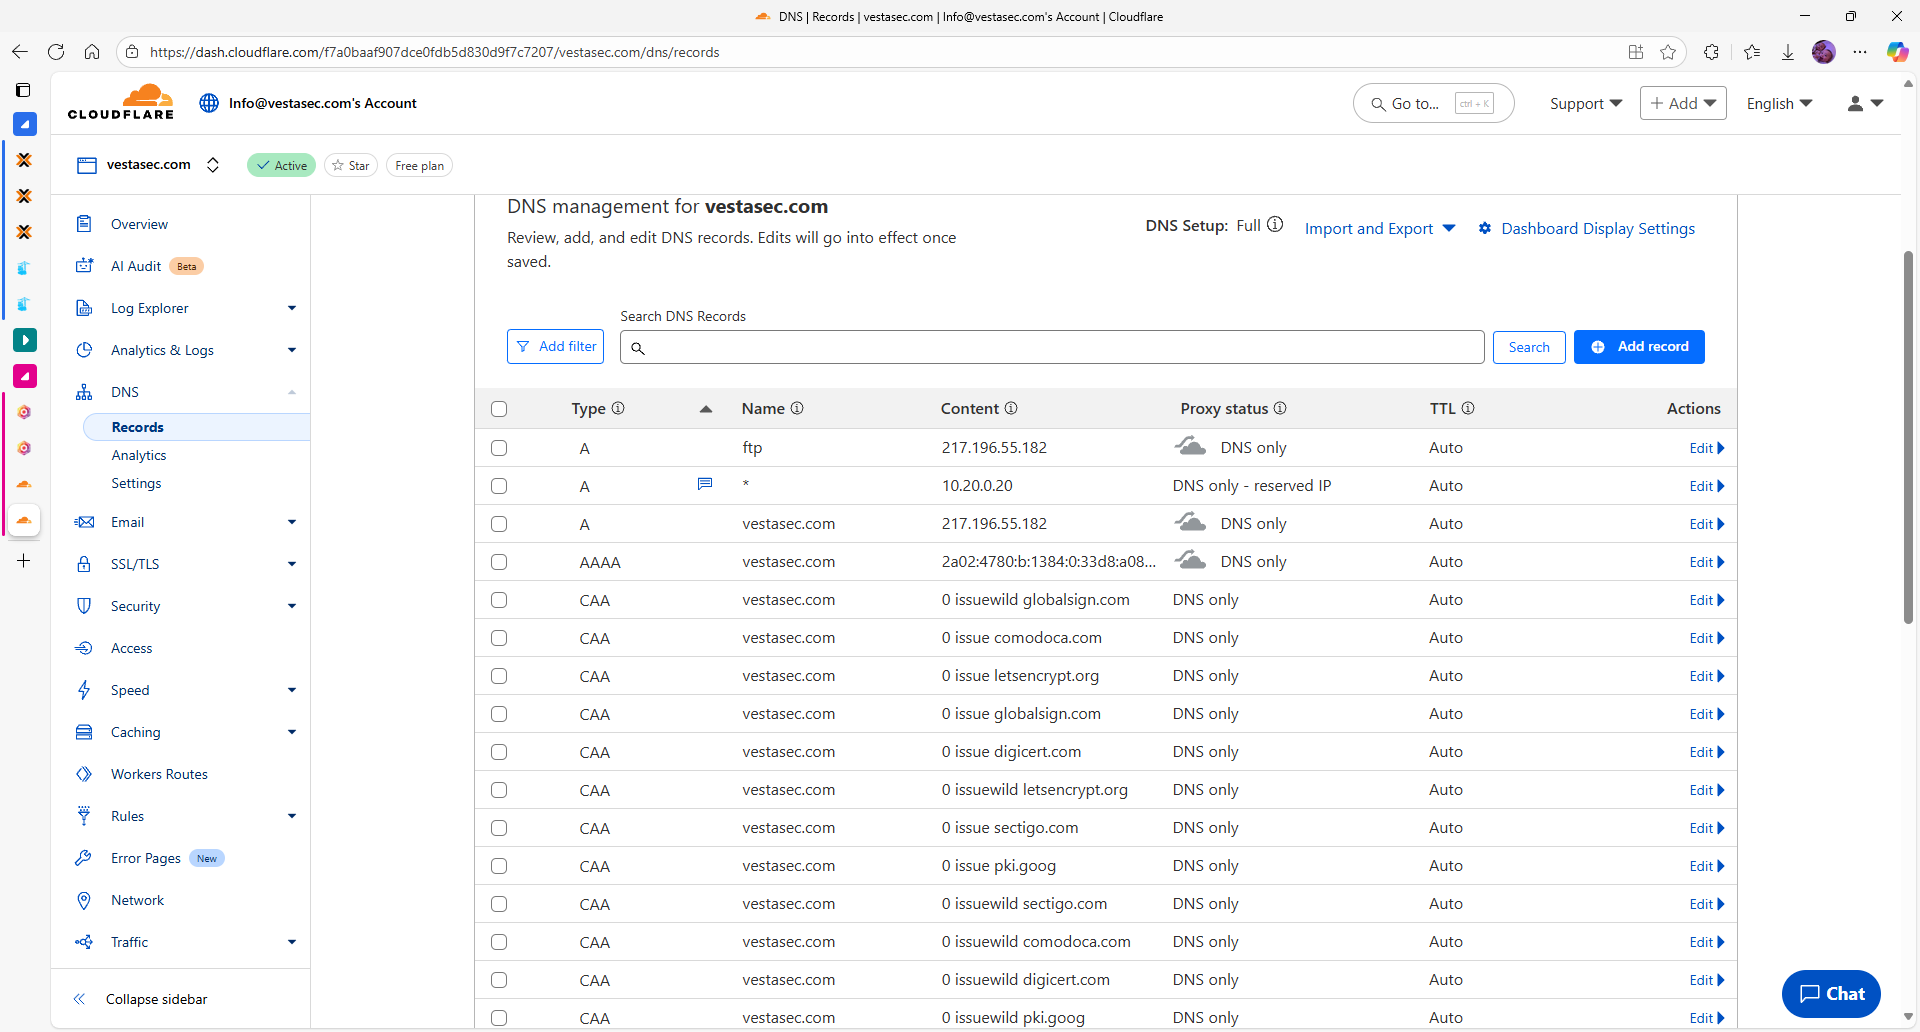Check the issue letsencrypt.org CAA checkbox
This screenshot has width=1920, height=1032.
[x=499, y=676]
